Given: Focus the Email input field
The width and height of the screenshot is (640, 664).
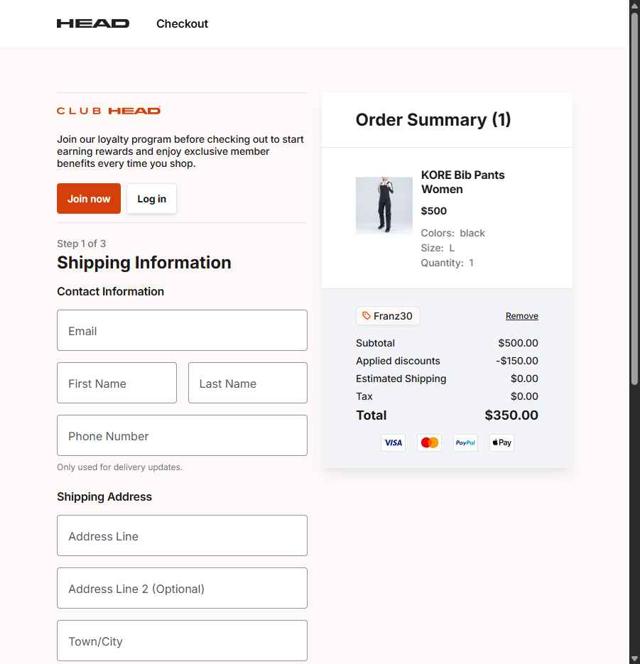Looking at the screenshot, I should (x=182, y=331).
